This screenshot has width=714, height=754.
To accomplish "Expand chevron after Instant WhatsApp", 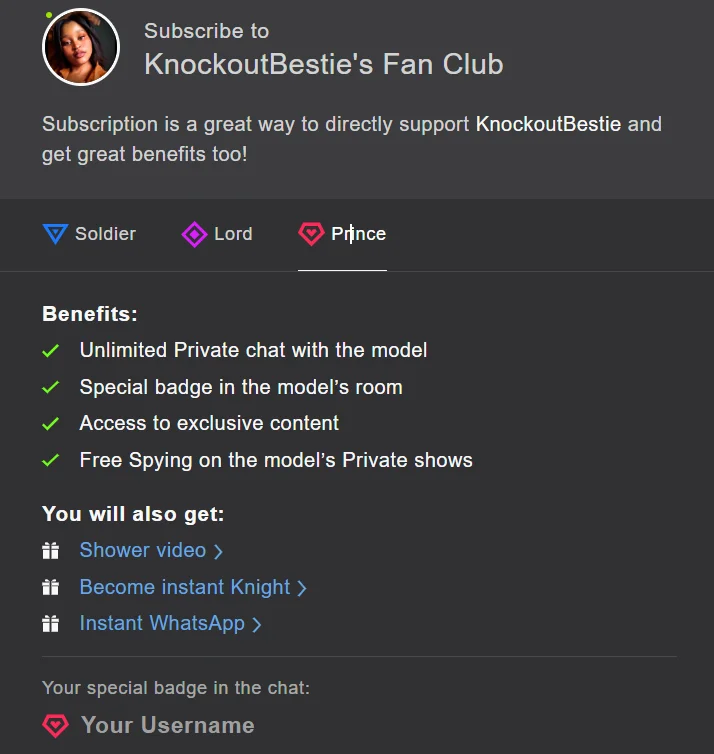I will pos(257,624).
